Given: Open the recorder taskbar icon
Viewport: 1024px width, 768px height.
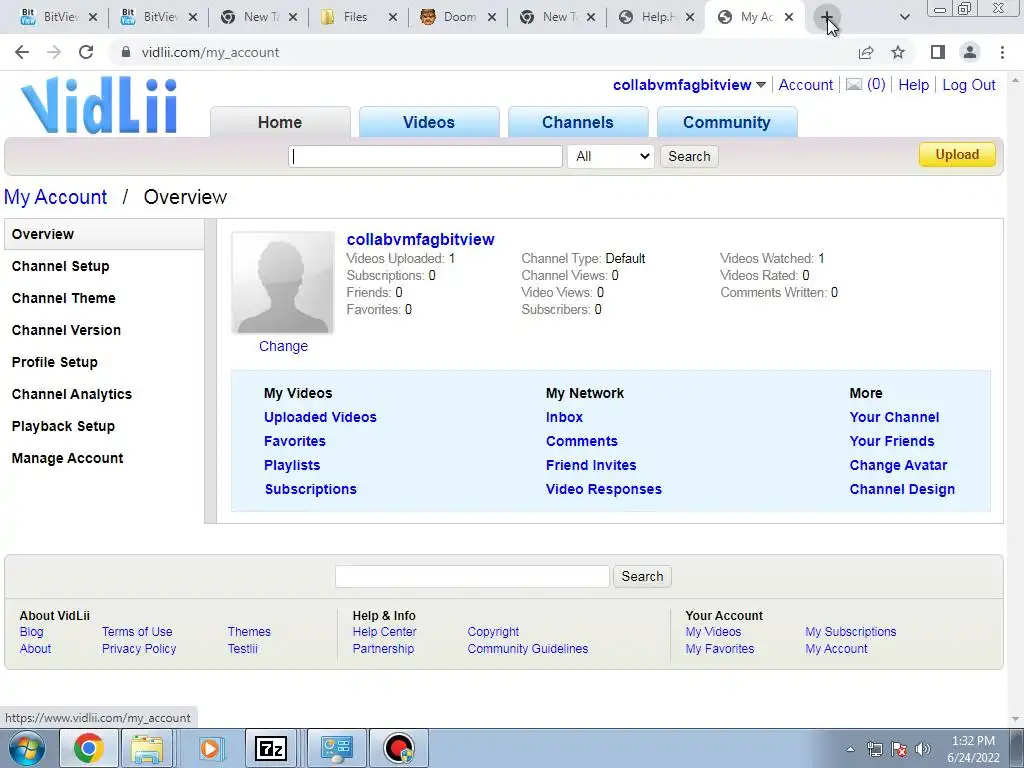Looking at the screenshot, I should coord(399,748).
